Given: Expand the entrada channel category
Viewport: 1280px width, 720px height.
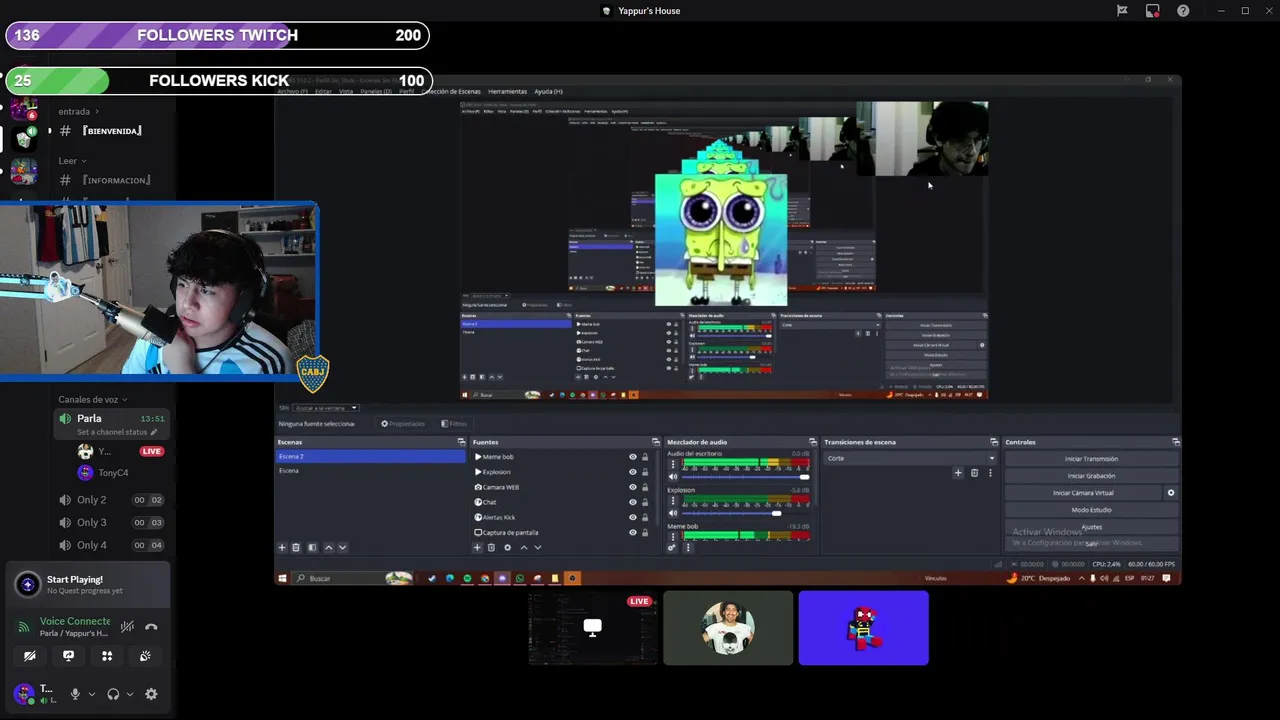Looking at the screenshot, I should click(78, 111).
